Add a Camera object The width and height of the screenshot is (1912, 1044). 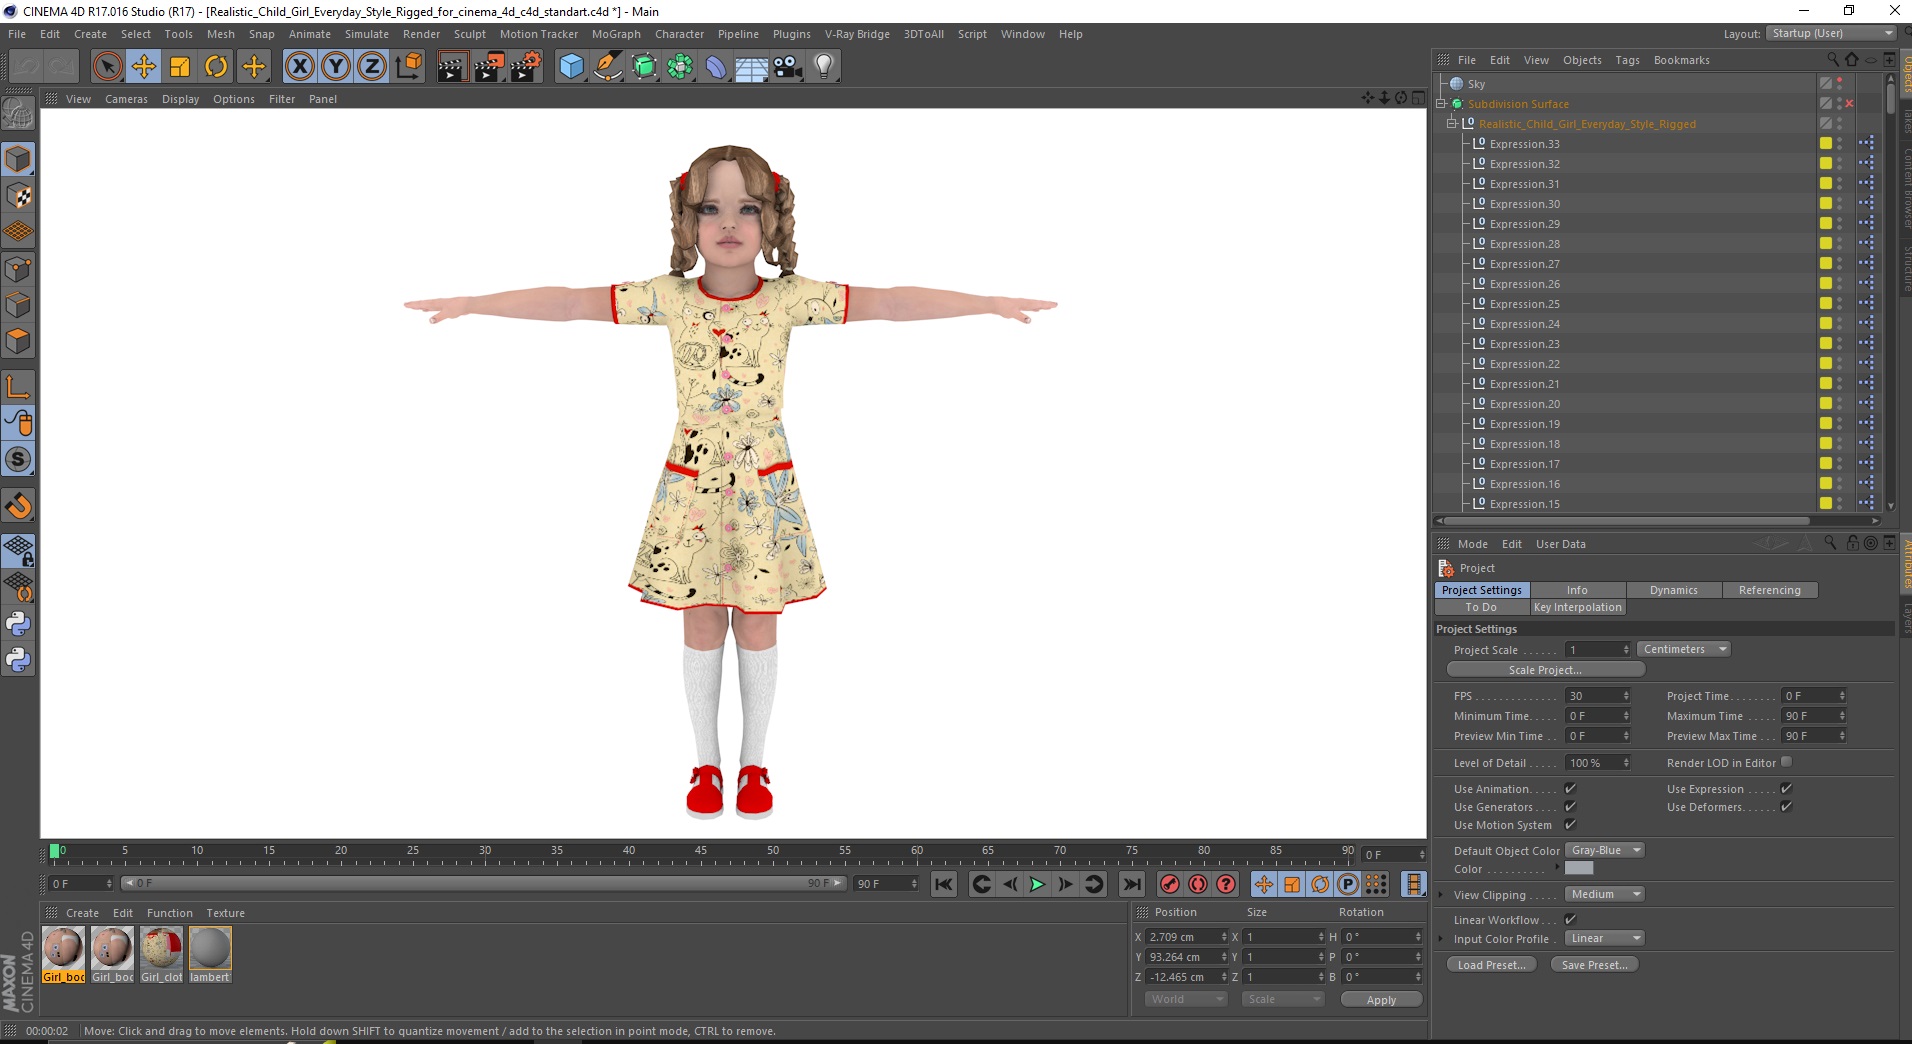tap(788, 67)
